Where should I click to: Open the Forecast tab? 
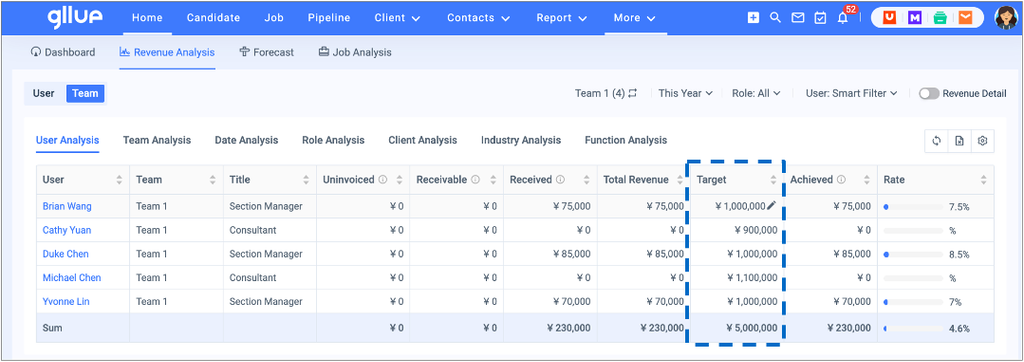tap(266, 52)
